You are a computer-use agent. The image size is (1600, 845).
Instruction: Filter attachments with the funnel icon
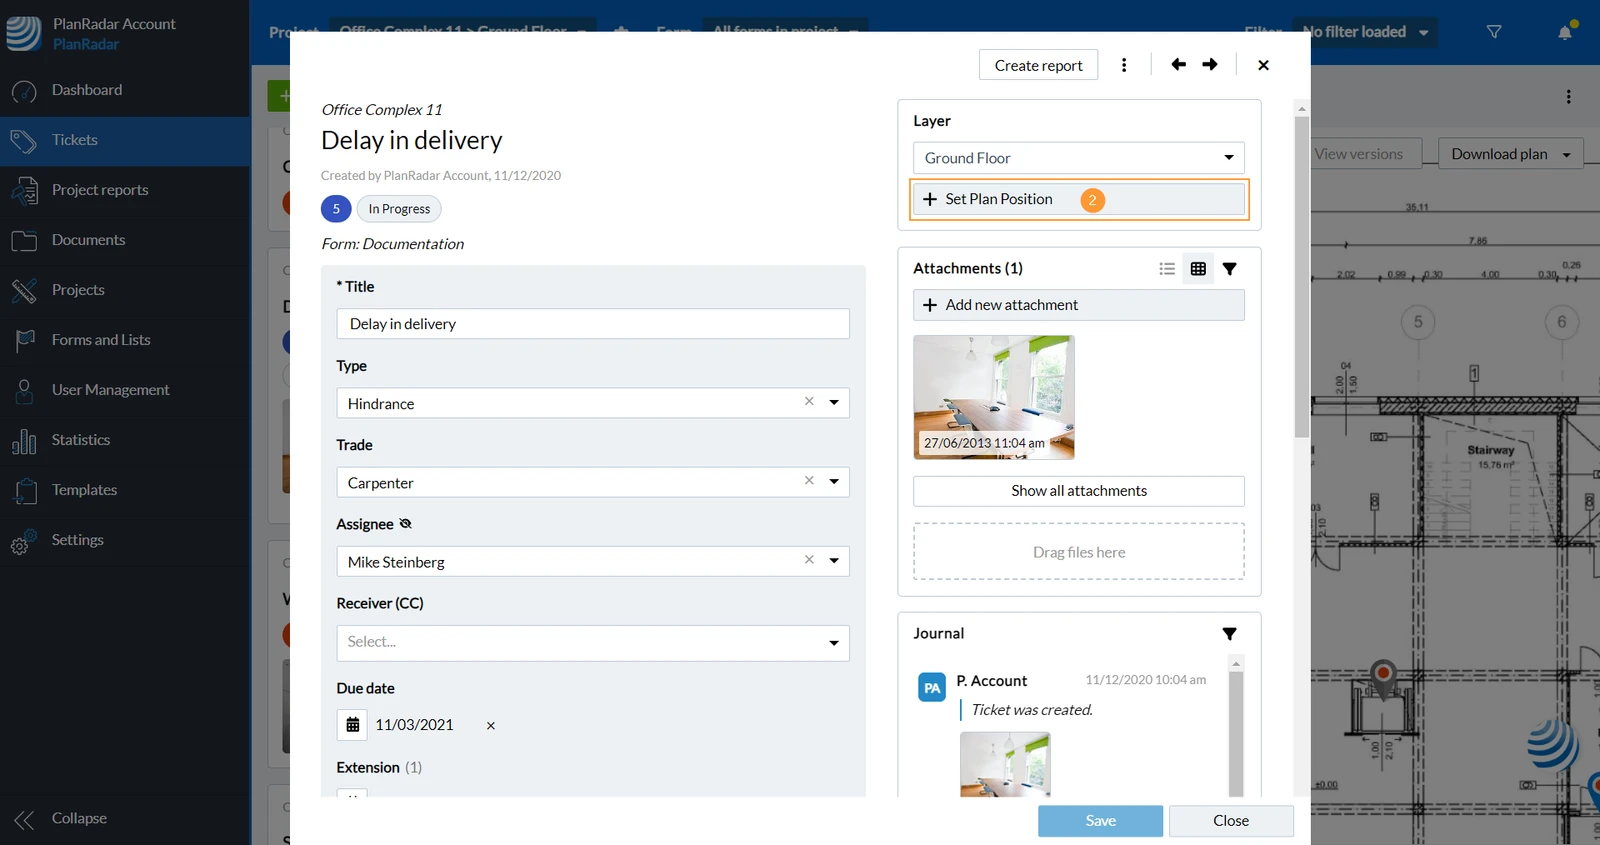click(1230, 269)
